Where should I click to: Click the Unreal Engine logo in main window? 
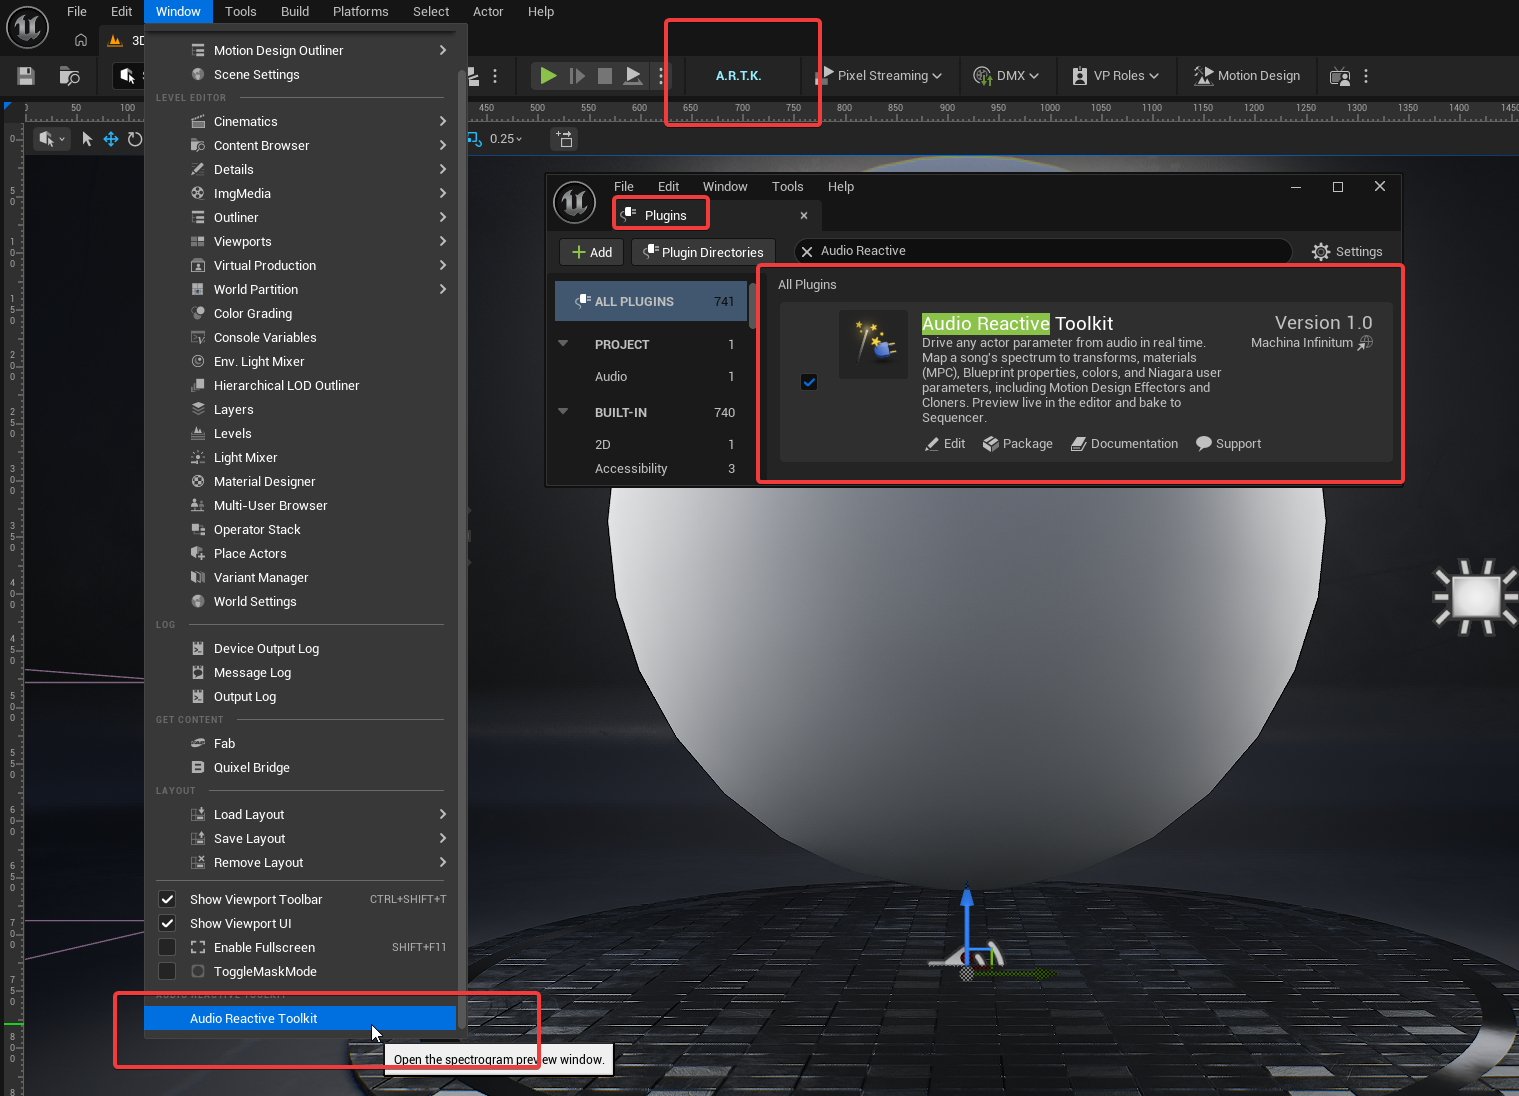[27, 27]
